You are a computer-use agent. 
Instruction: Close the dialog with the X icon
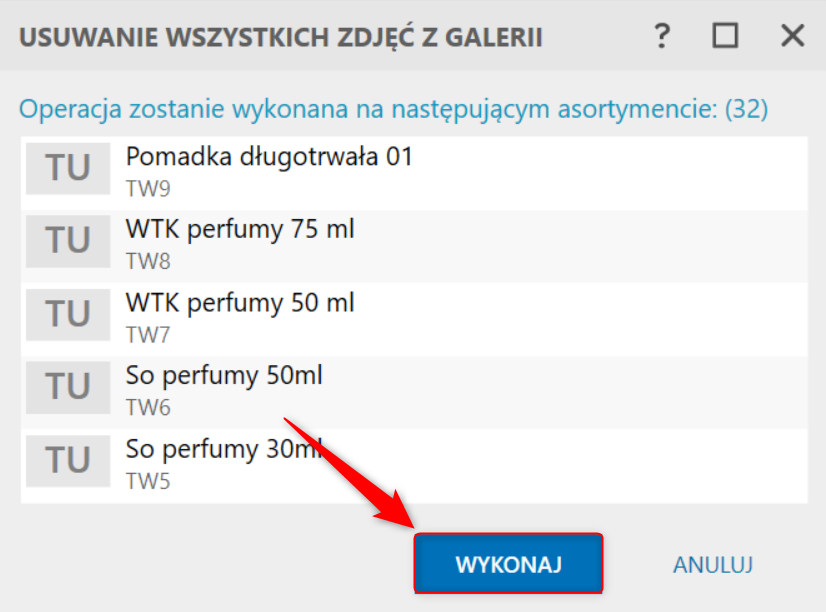tap(792, 36)
